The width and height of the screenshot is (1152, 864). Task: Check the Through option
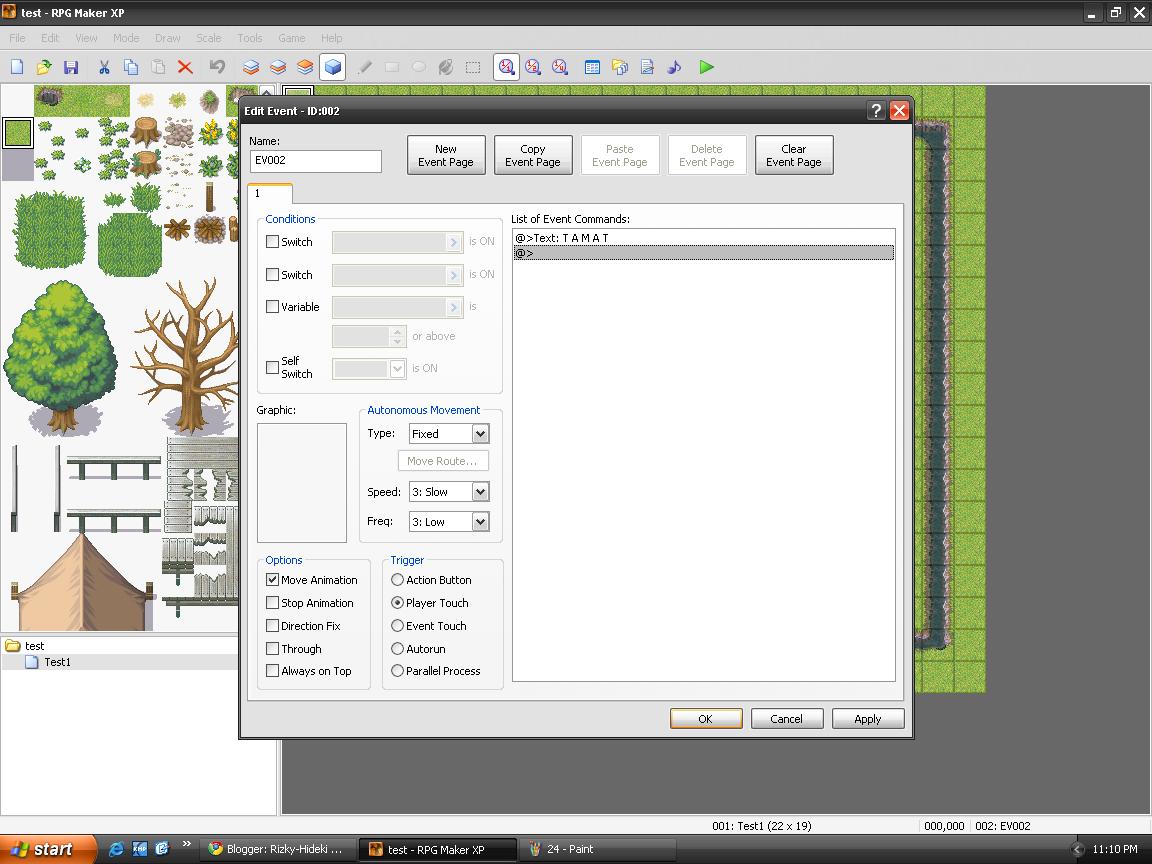coord(272,649)
